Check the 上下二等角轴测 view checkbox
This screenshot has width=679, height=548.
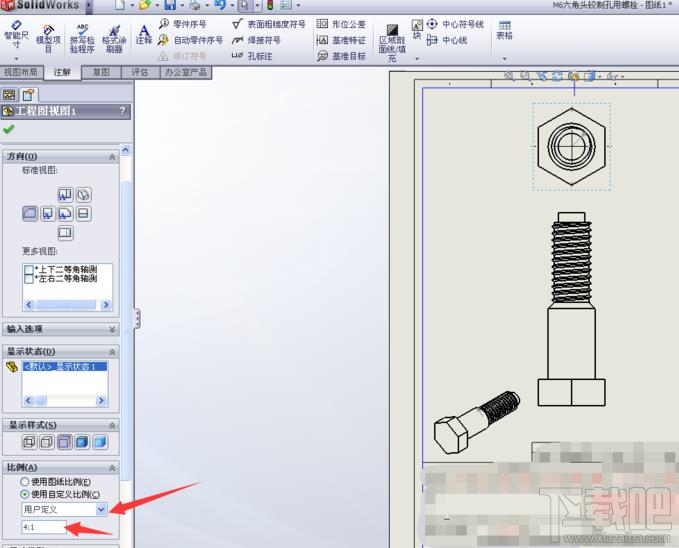[x=29, y=270]
